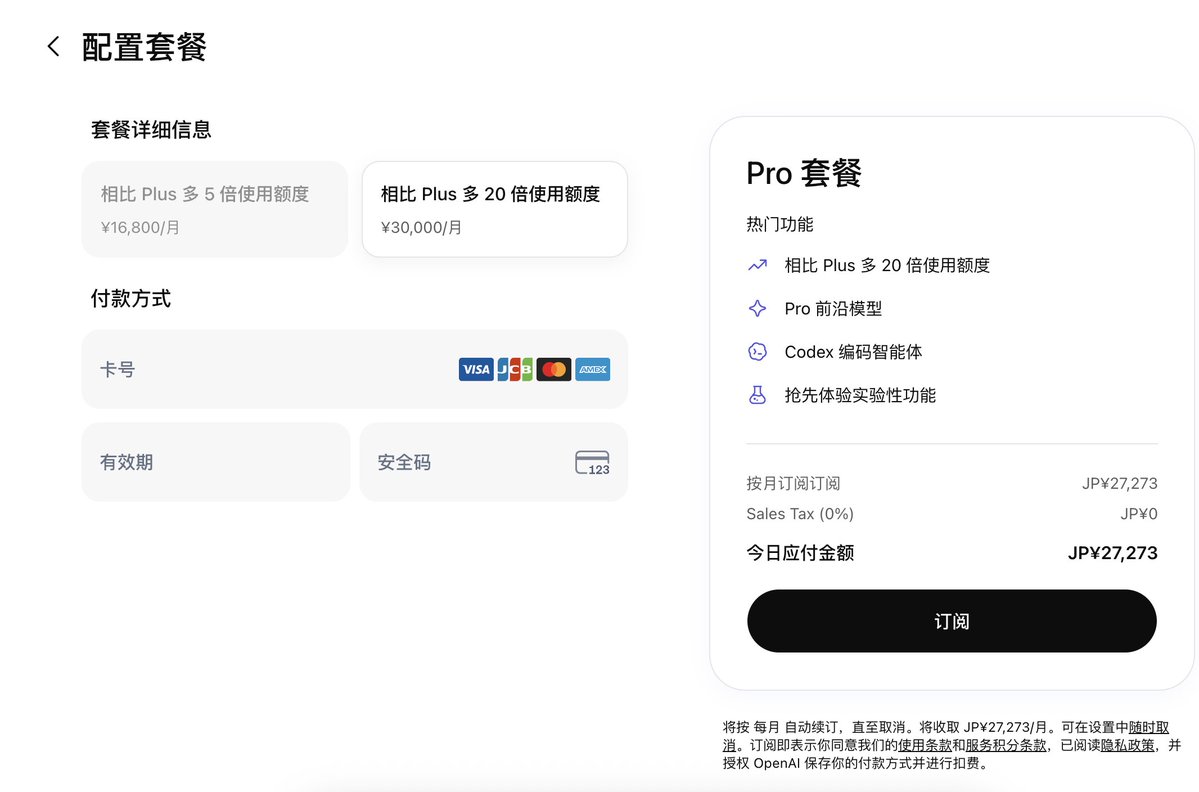Click the 套餐详细信息 section heading
Viewport: 1199px width, 792px height.
[x=151, y=130]
